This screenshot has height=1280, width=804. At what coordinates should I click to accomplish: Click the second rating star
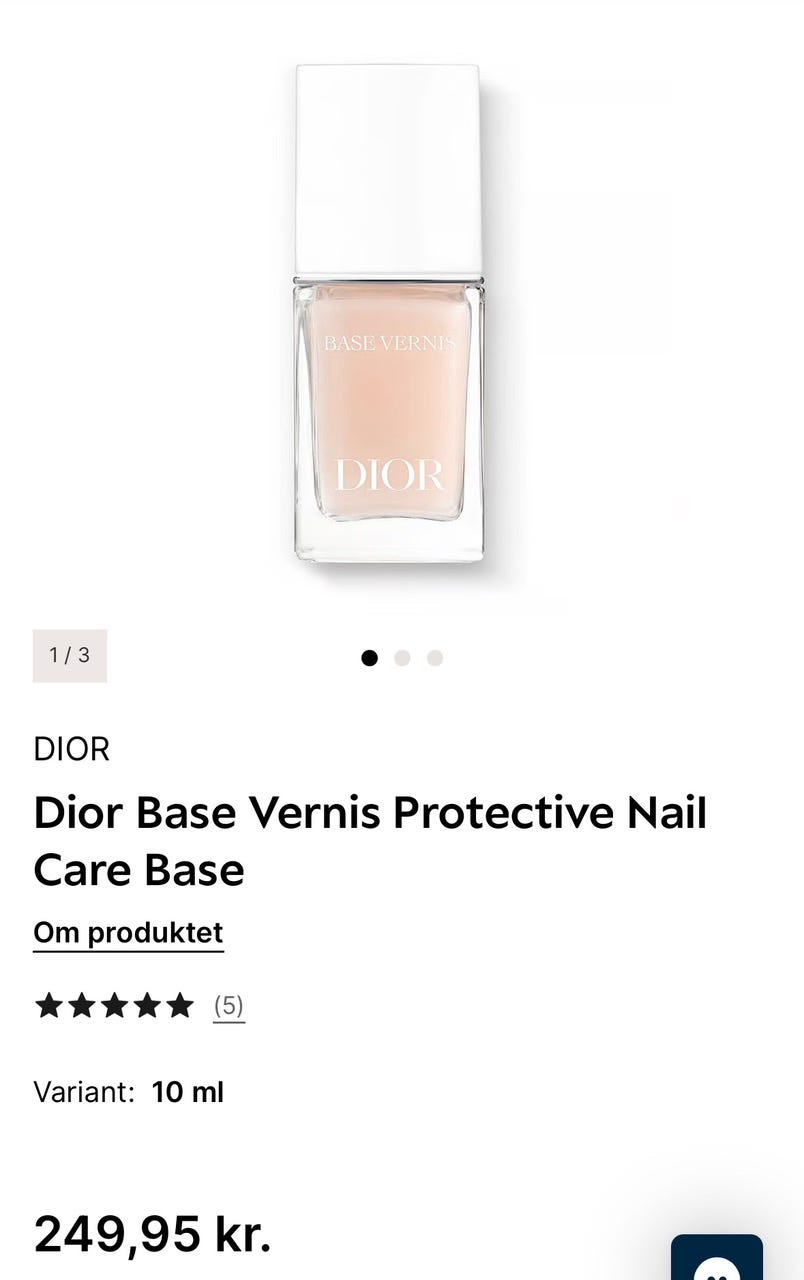[x=82, y=1005]
